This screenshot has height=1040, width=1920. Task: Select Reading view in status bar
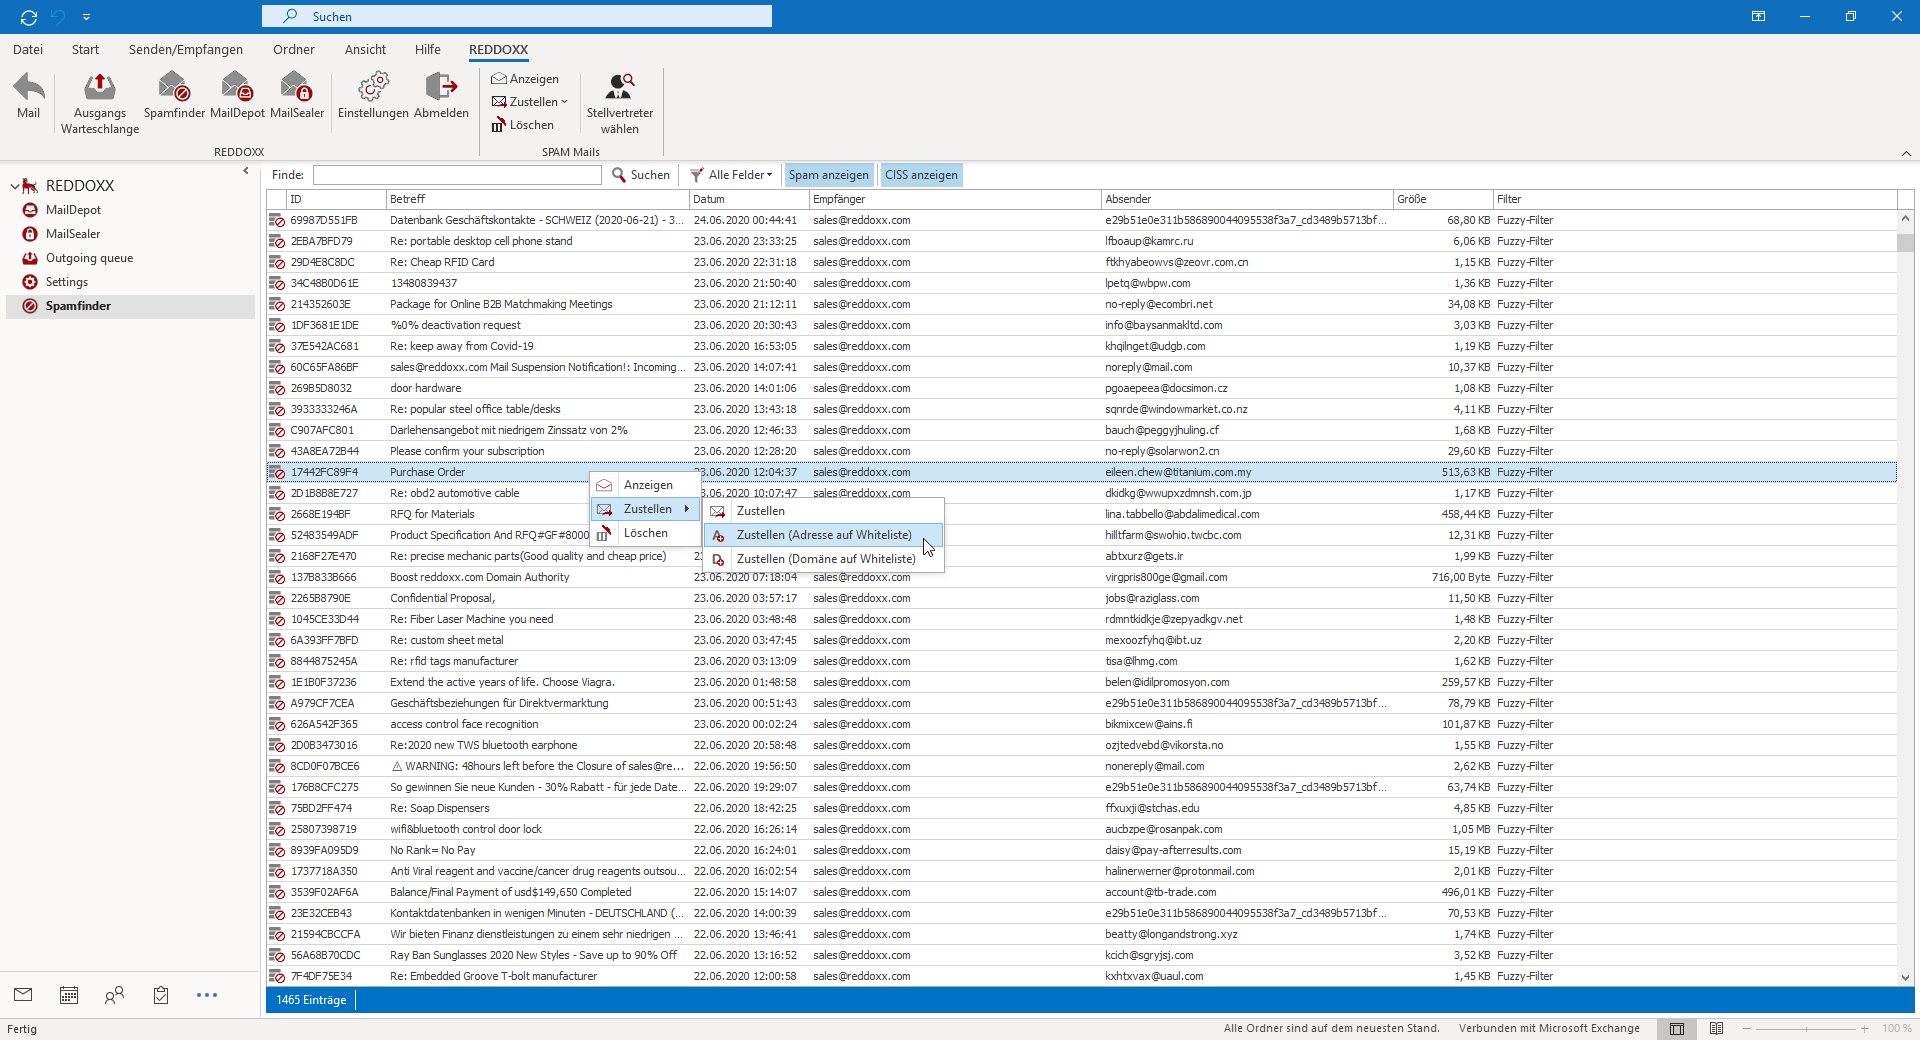[1717, 1028]
